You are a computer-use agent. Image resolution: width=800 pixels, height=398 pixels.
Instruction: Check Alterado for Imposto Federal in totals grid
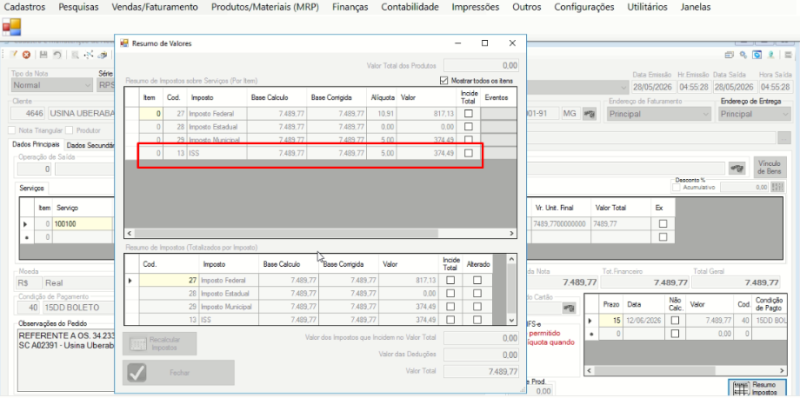pyautogui.click(x=477, y=280)
